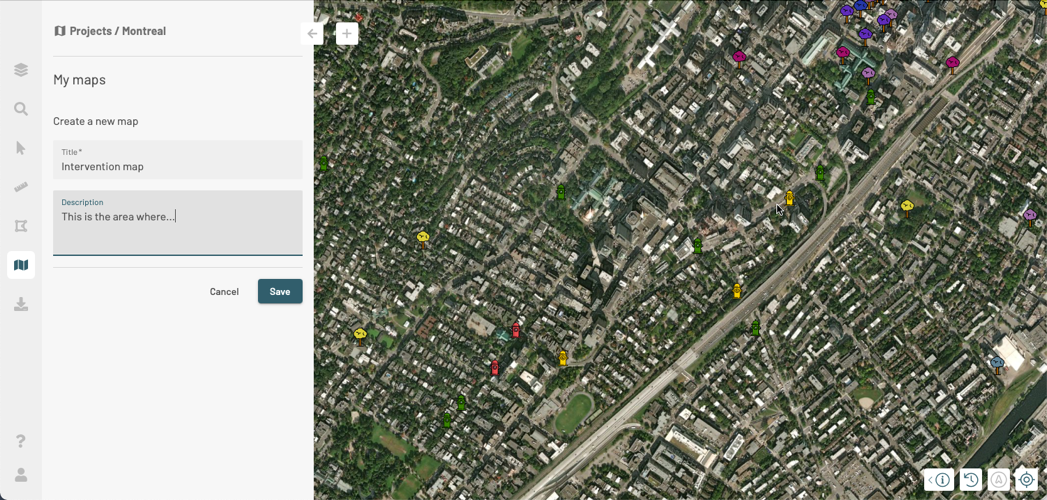The height and width of the screenshot is (500, 1047).
Task: Click the active My maps sidebar icon
Action: [x=21, y=265]
